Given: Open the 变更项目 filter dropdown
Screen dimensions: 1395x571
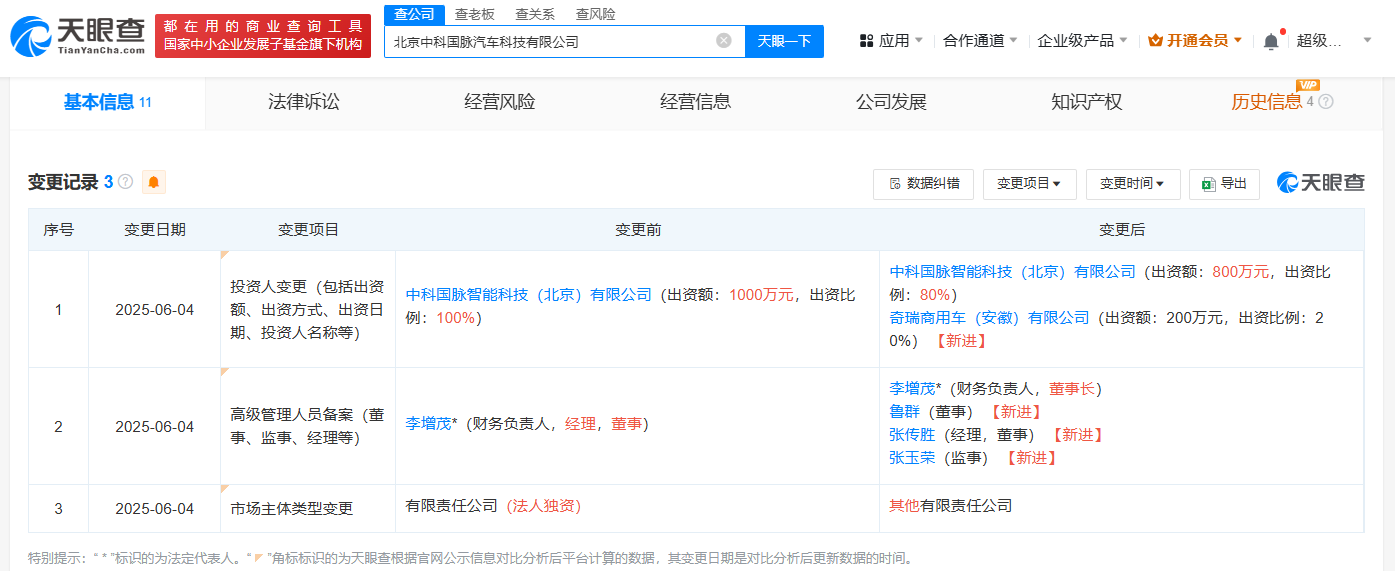Looking at the screenshot, I should click(1029, 184).
